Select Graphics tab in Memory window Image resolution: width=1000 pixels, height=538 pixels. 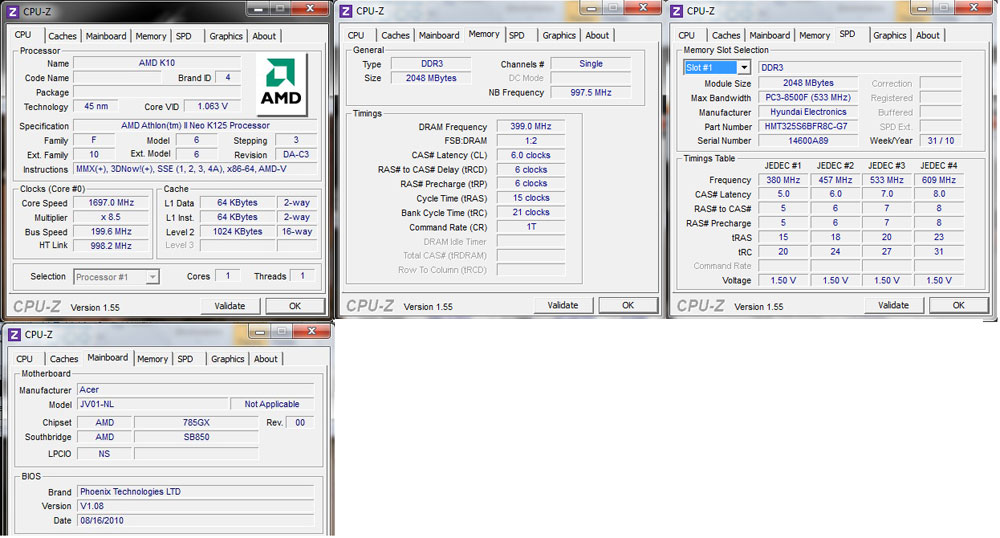pyautogui.click(x=559, y=36)
